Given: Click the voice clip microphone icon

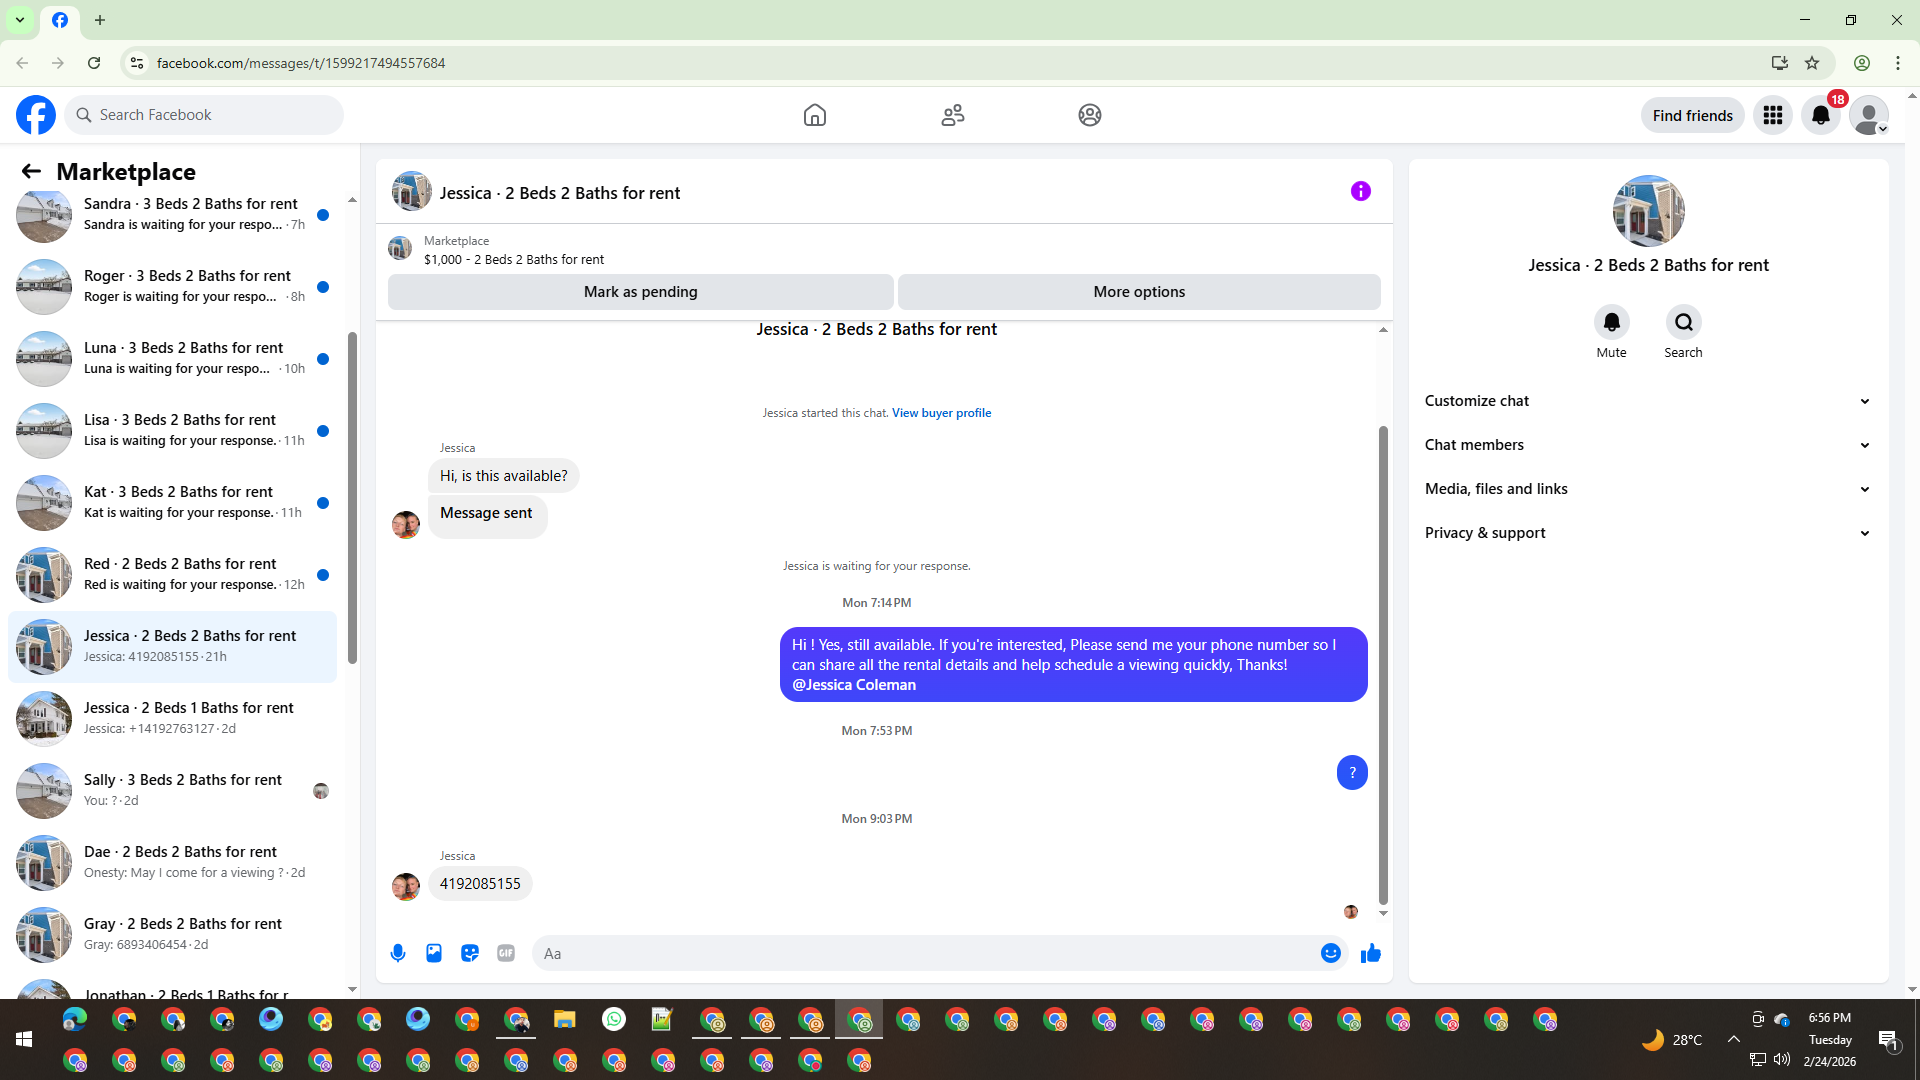Looking at the screenshot, I should (x=398, y=953).
